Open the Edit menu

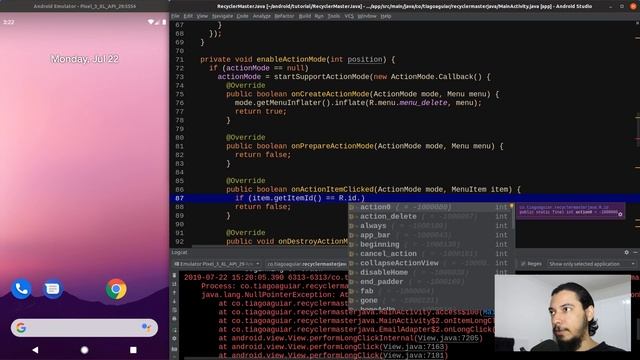pos(188,16)
